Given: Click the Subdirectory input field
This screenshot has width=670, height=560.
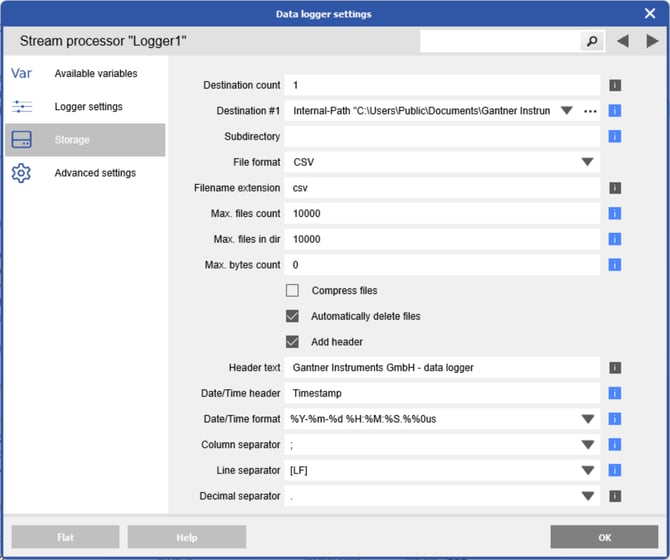Looking at the screenshot, I should (442, 137).
